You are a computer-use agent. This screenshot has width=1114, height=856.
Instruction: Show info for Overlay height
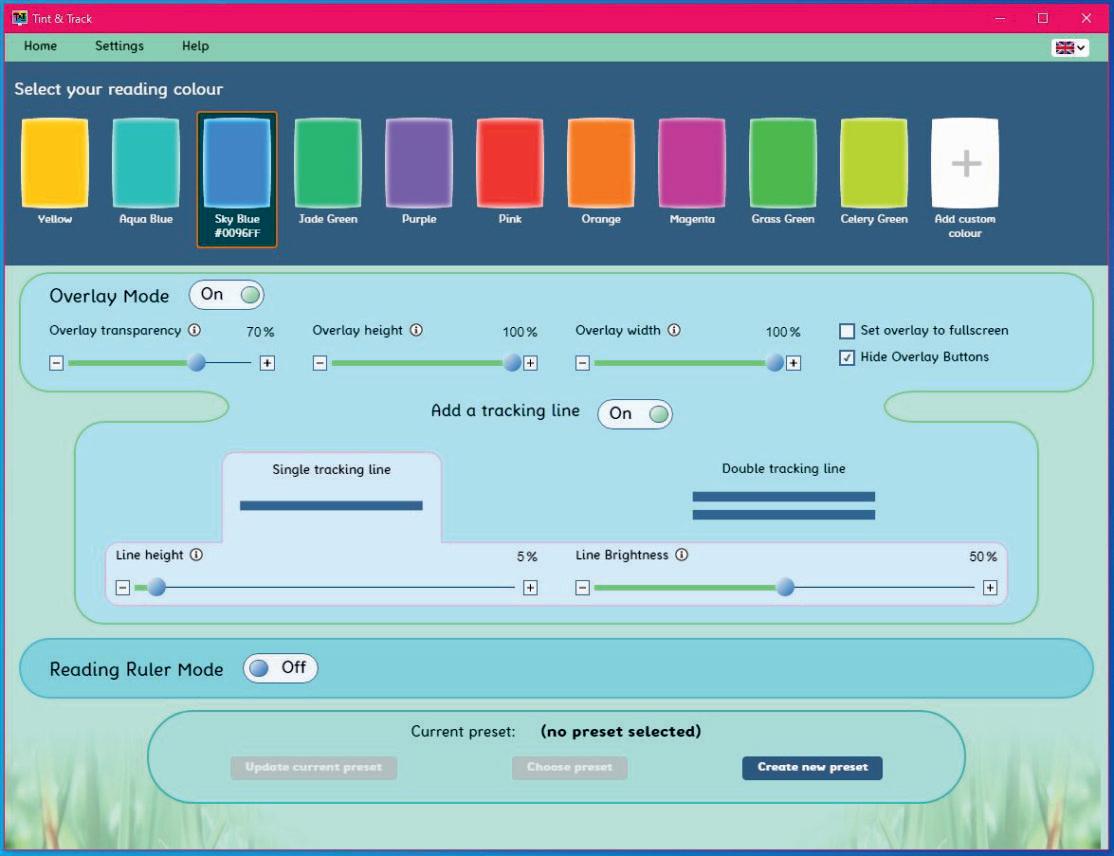[416, 330]
